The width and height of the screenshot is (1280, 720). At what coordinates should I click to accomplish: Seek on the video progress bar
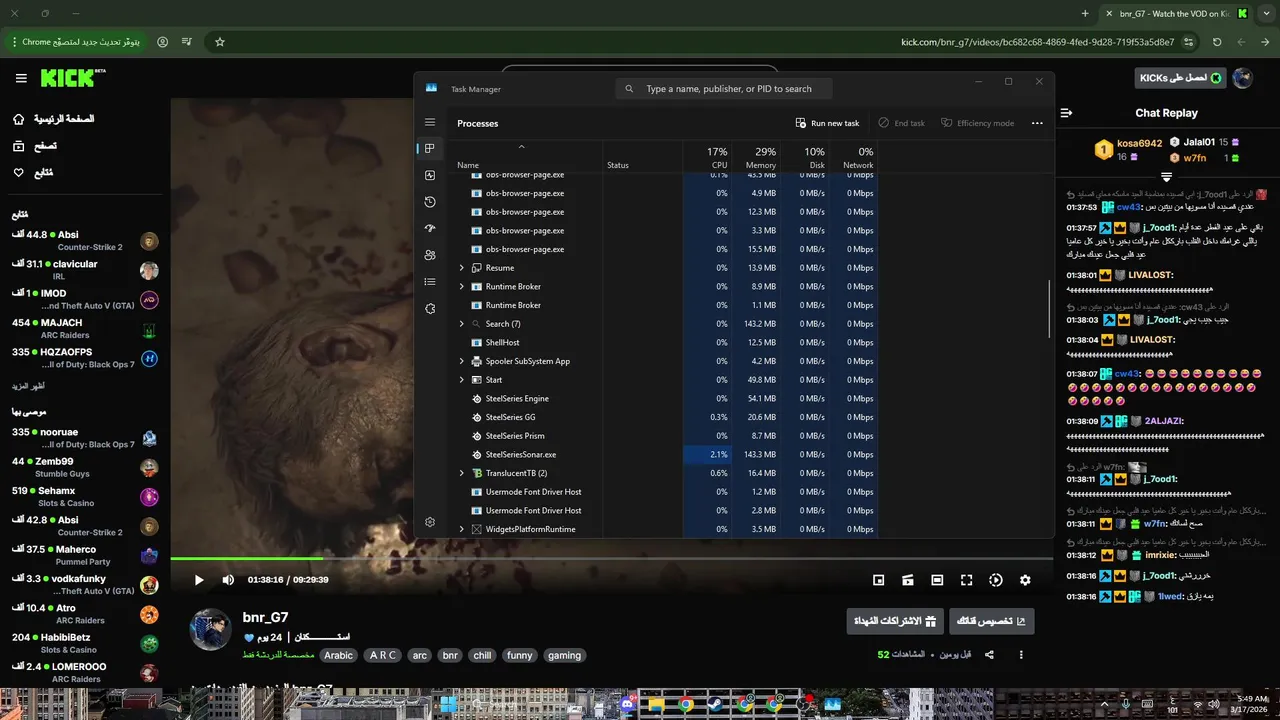click(611, 558)
